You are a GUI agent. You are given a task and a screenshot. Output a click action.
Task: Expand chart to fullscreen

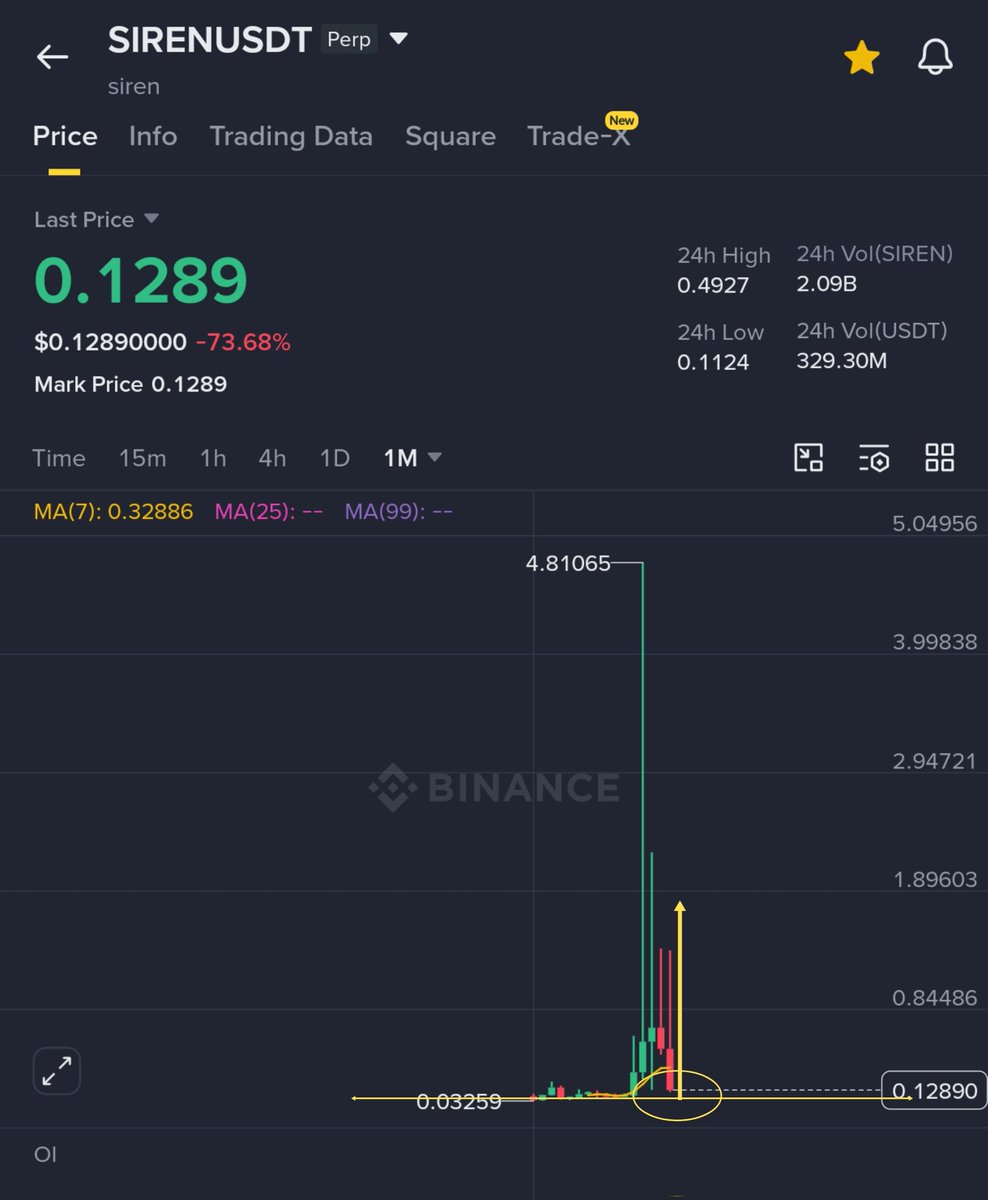[x=57, y=1072]
